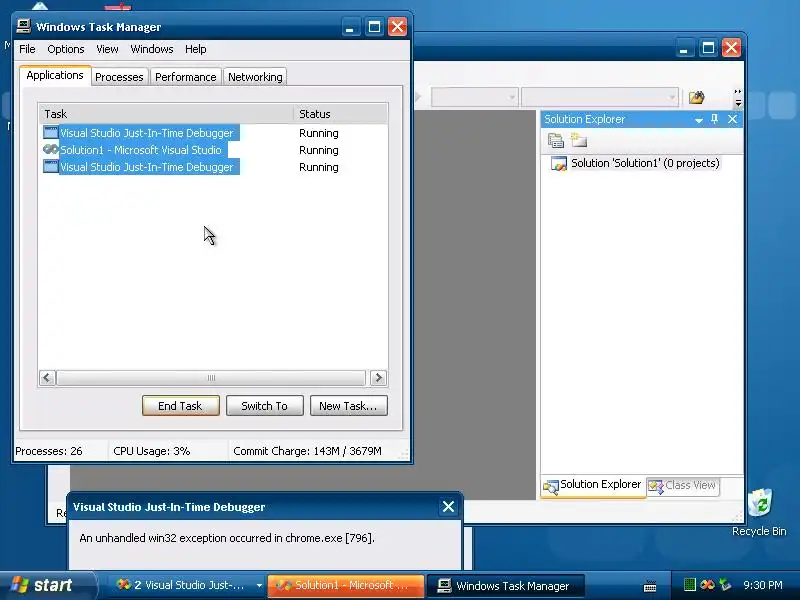Switch to the Solution Explorer bottom tab
Screen dimensions: 800x600
pyautogui.click(x=592, y=486)
